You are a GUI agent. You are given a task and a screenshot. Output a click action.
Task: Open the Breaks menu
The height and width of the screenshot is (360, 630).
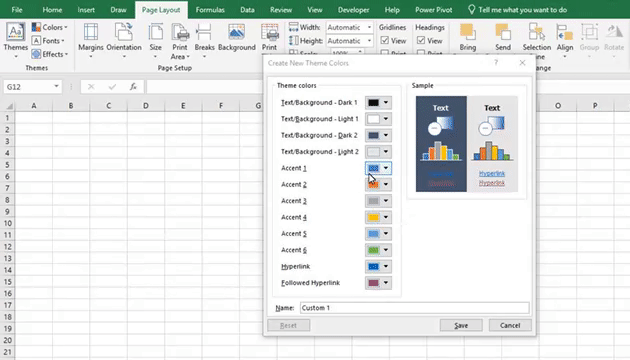click(x=205, y=41)
